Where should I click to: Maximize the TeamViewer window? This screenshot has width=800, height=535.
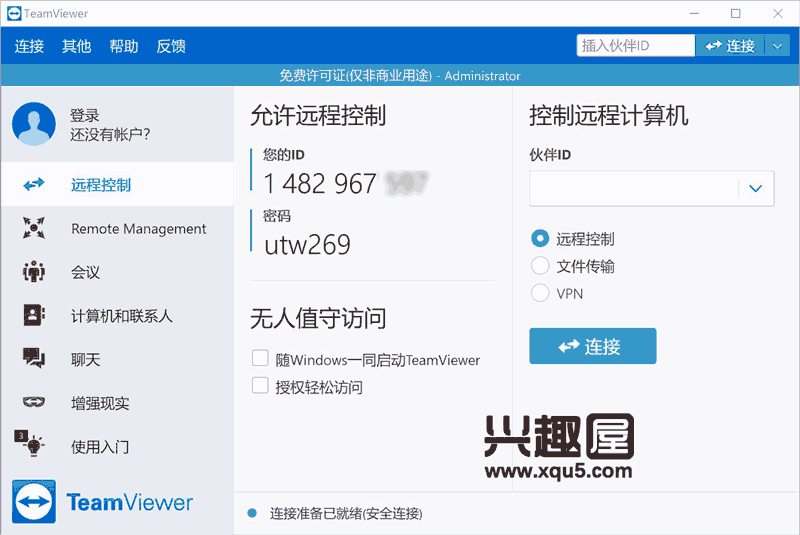(x=736, y=13)
